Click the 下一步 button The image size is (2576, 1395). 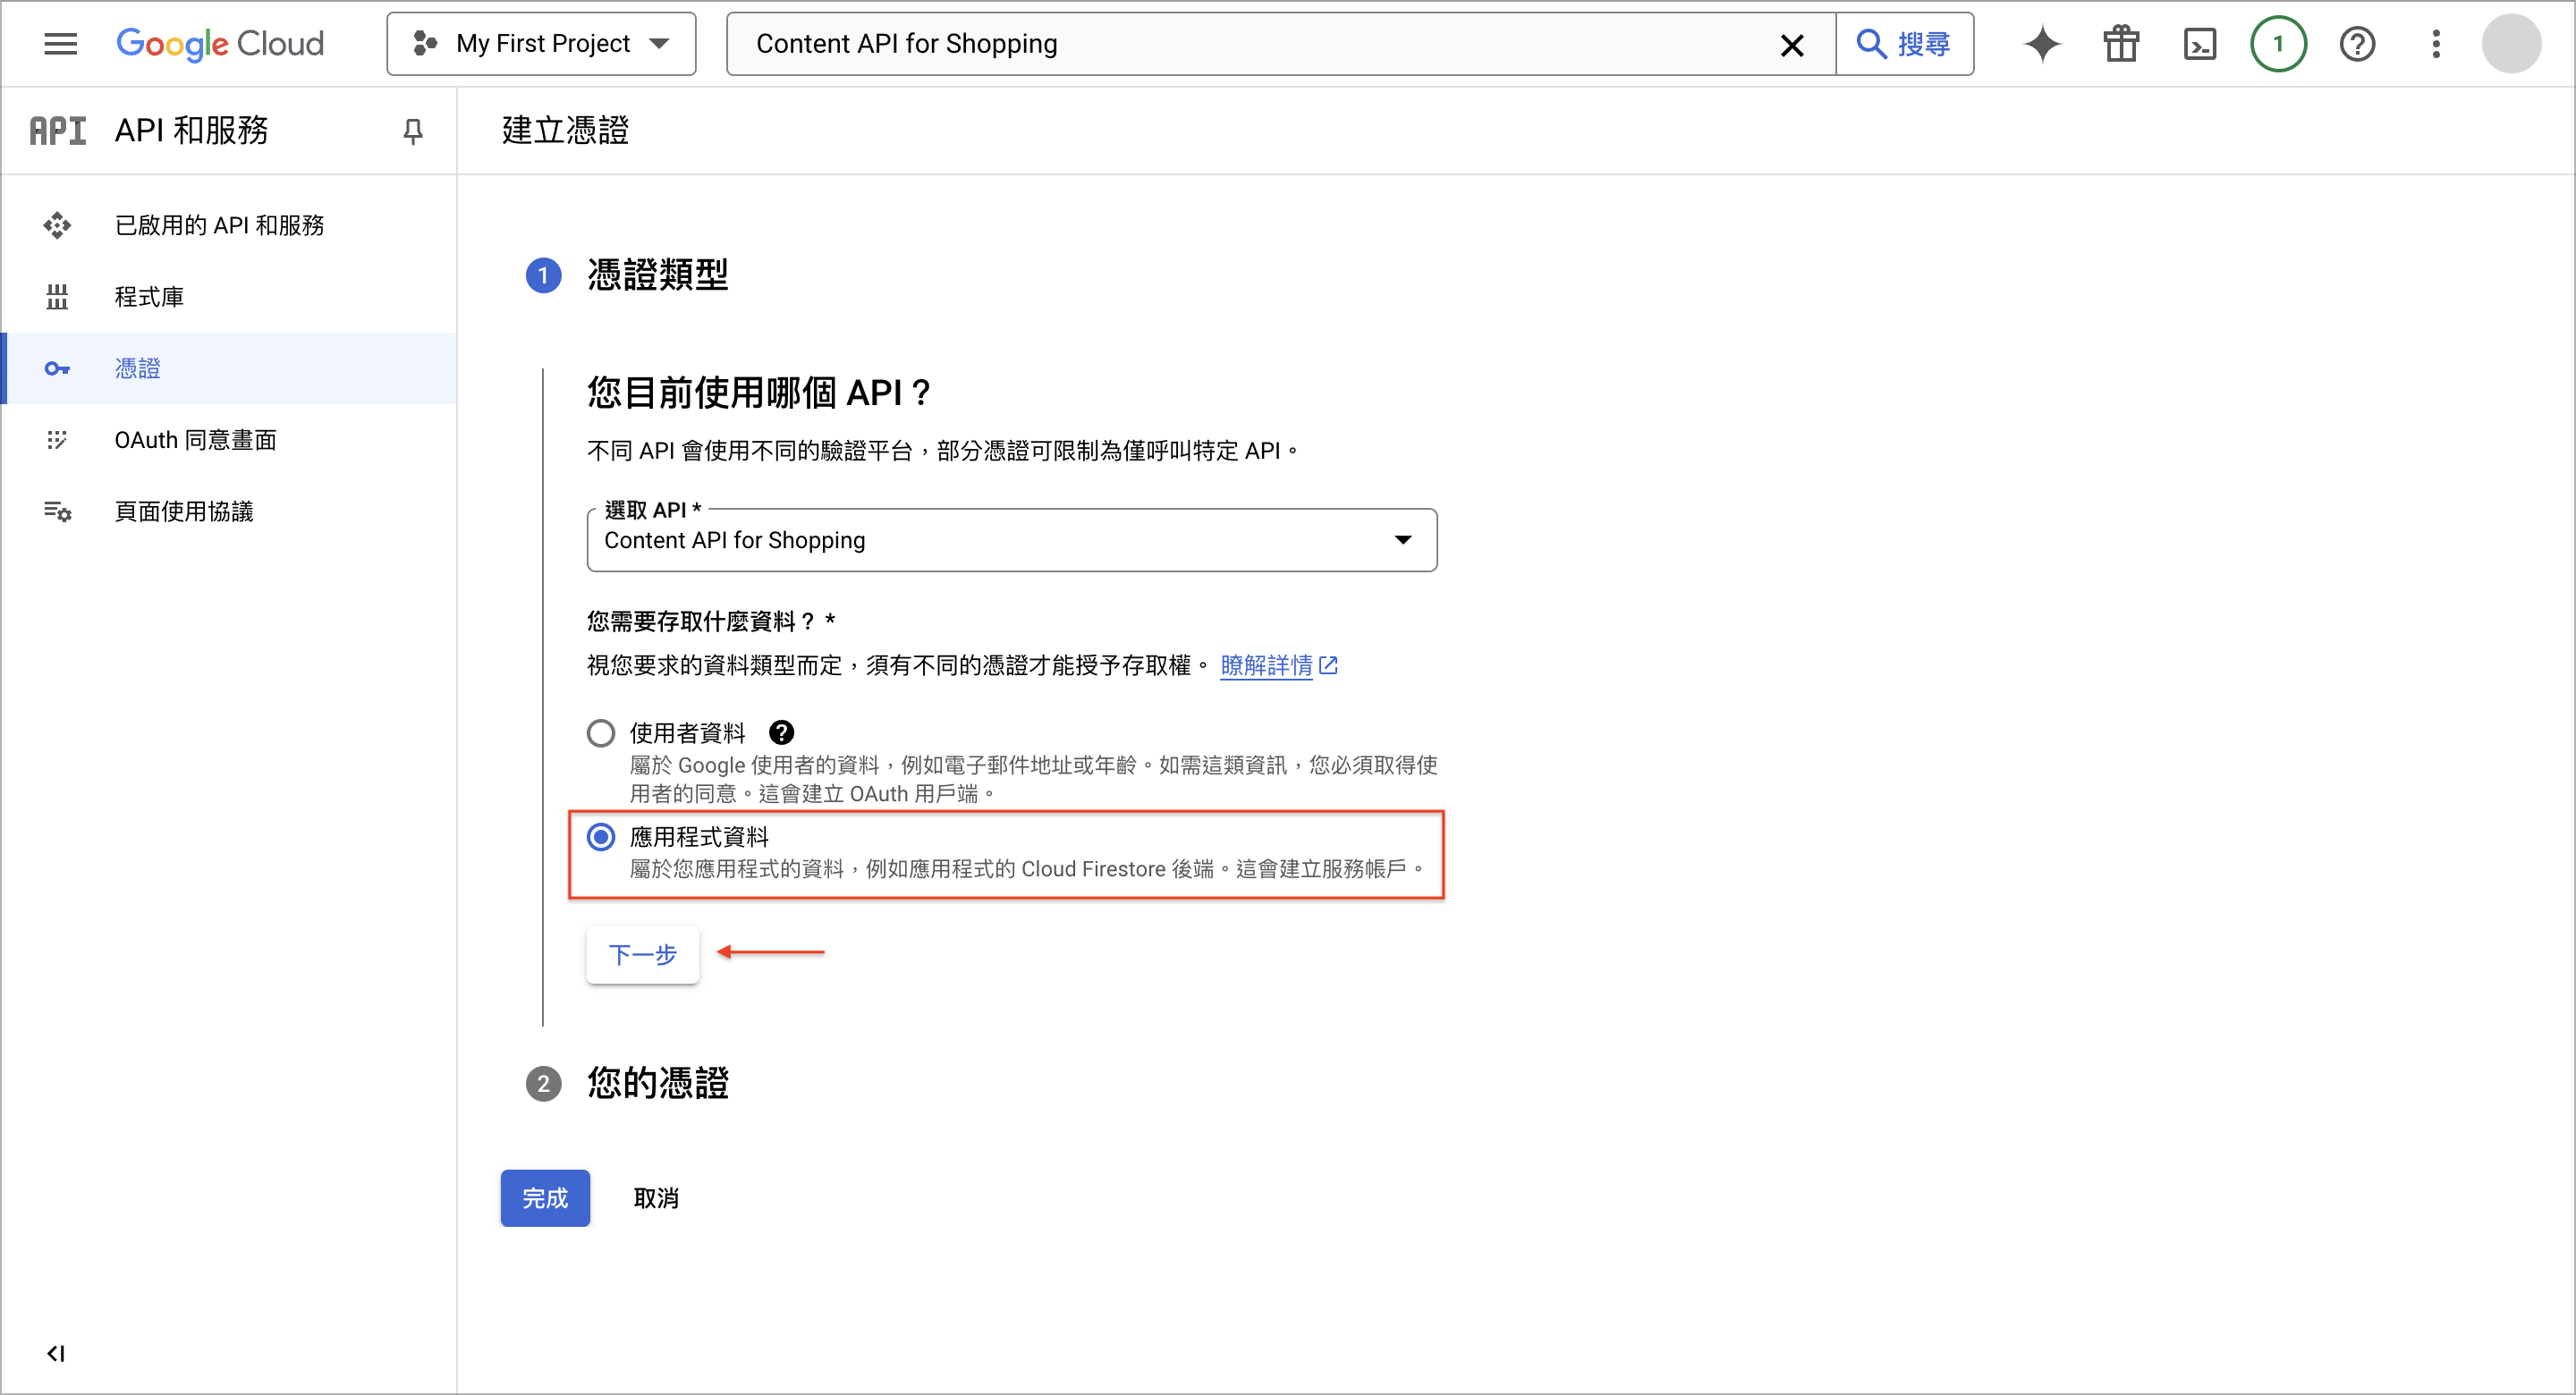(642, 955)
